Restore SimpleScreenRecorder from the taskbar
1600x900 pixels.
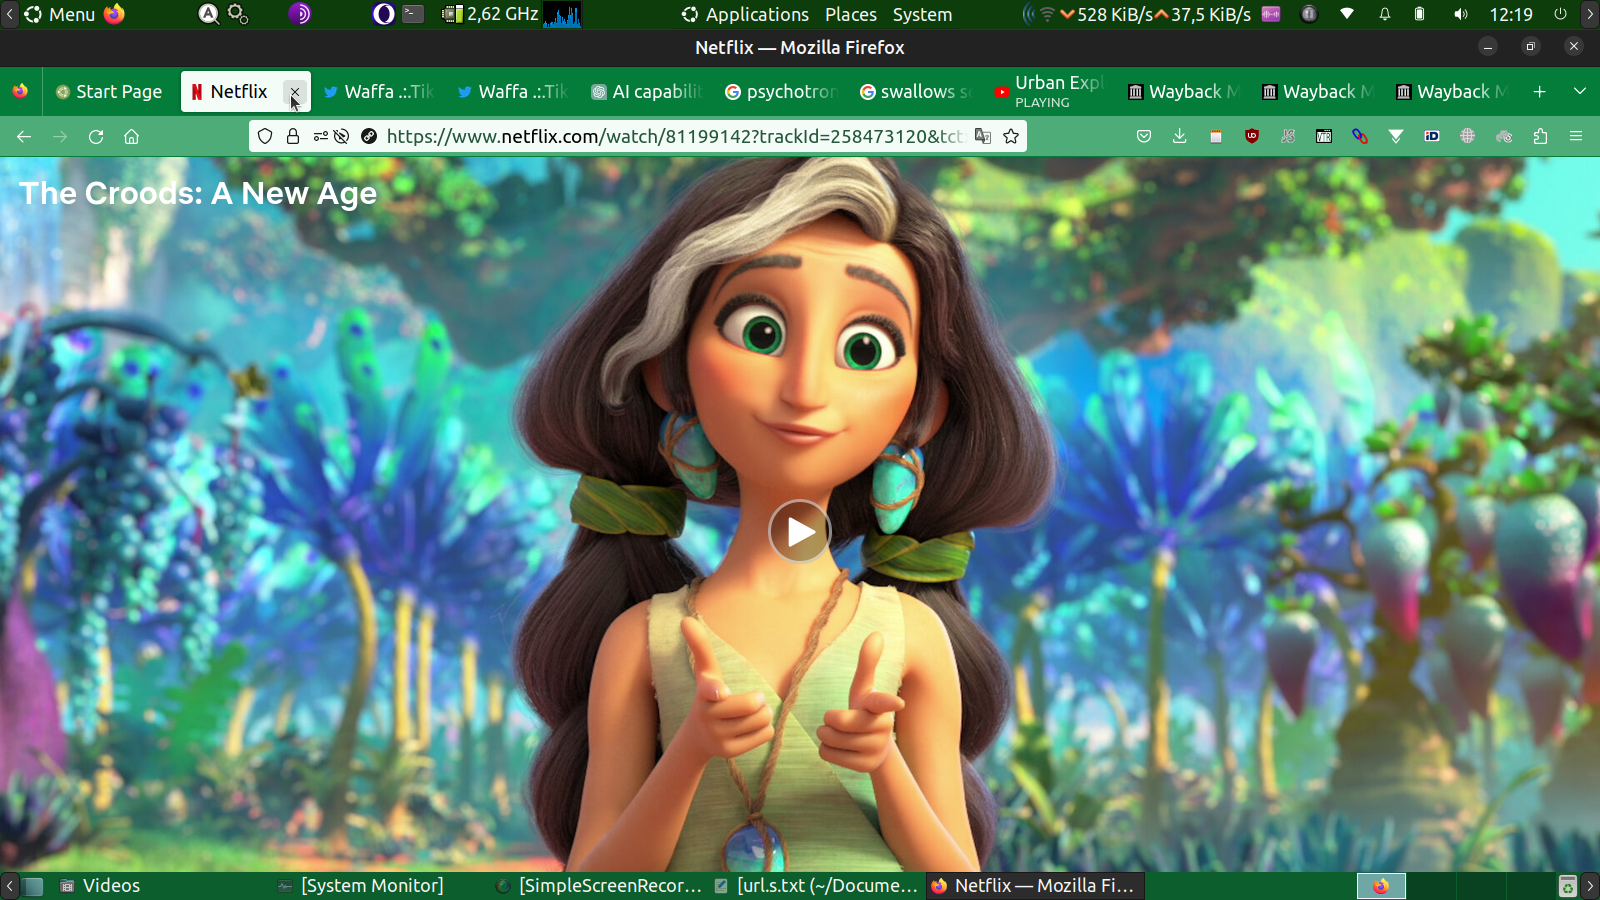pos(600,885)
